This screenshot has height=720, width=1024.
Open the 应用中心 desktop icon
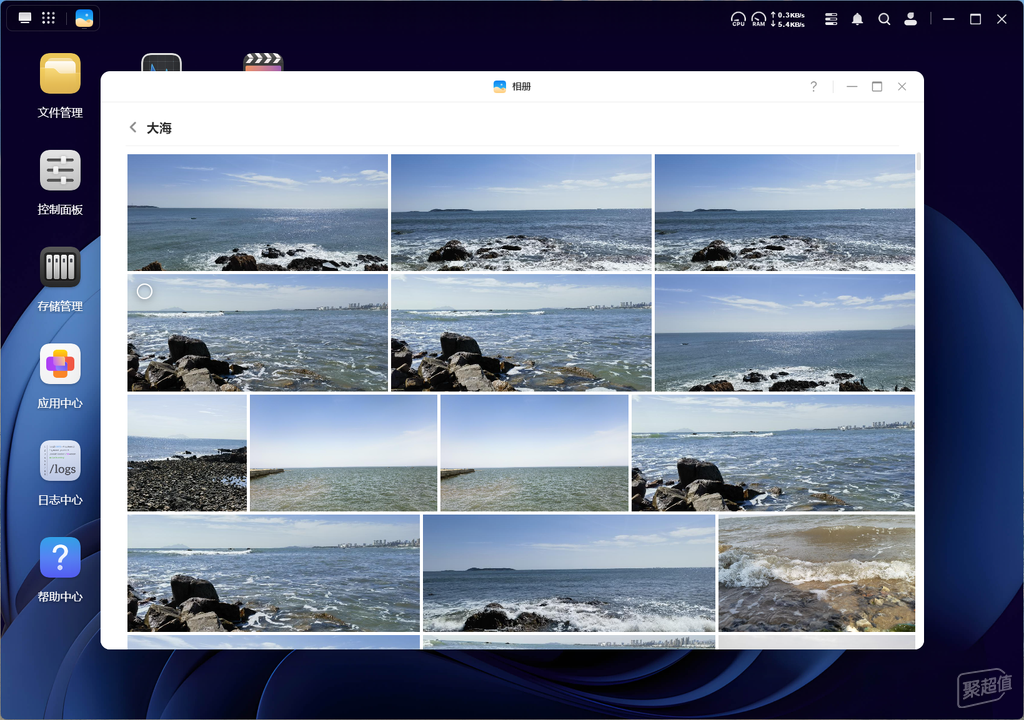[60, 377]
